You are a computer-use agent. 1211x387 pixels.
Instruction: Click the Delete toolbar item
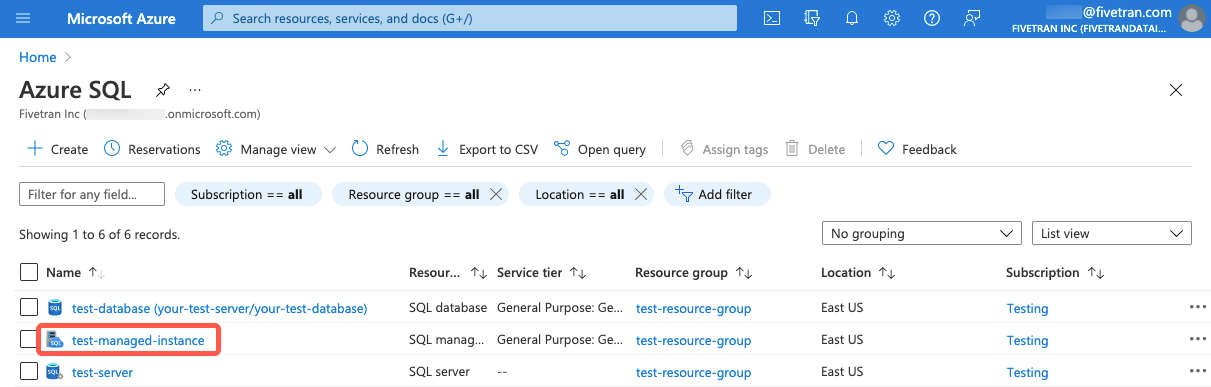815,149
